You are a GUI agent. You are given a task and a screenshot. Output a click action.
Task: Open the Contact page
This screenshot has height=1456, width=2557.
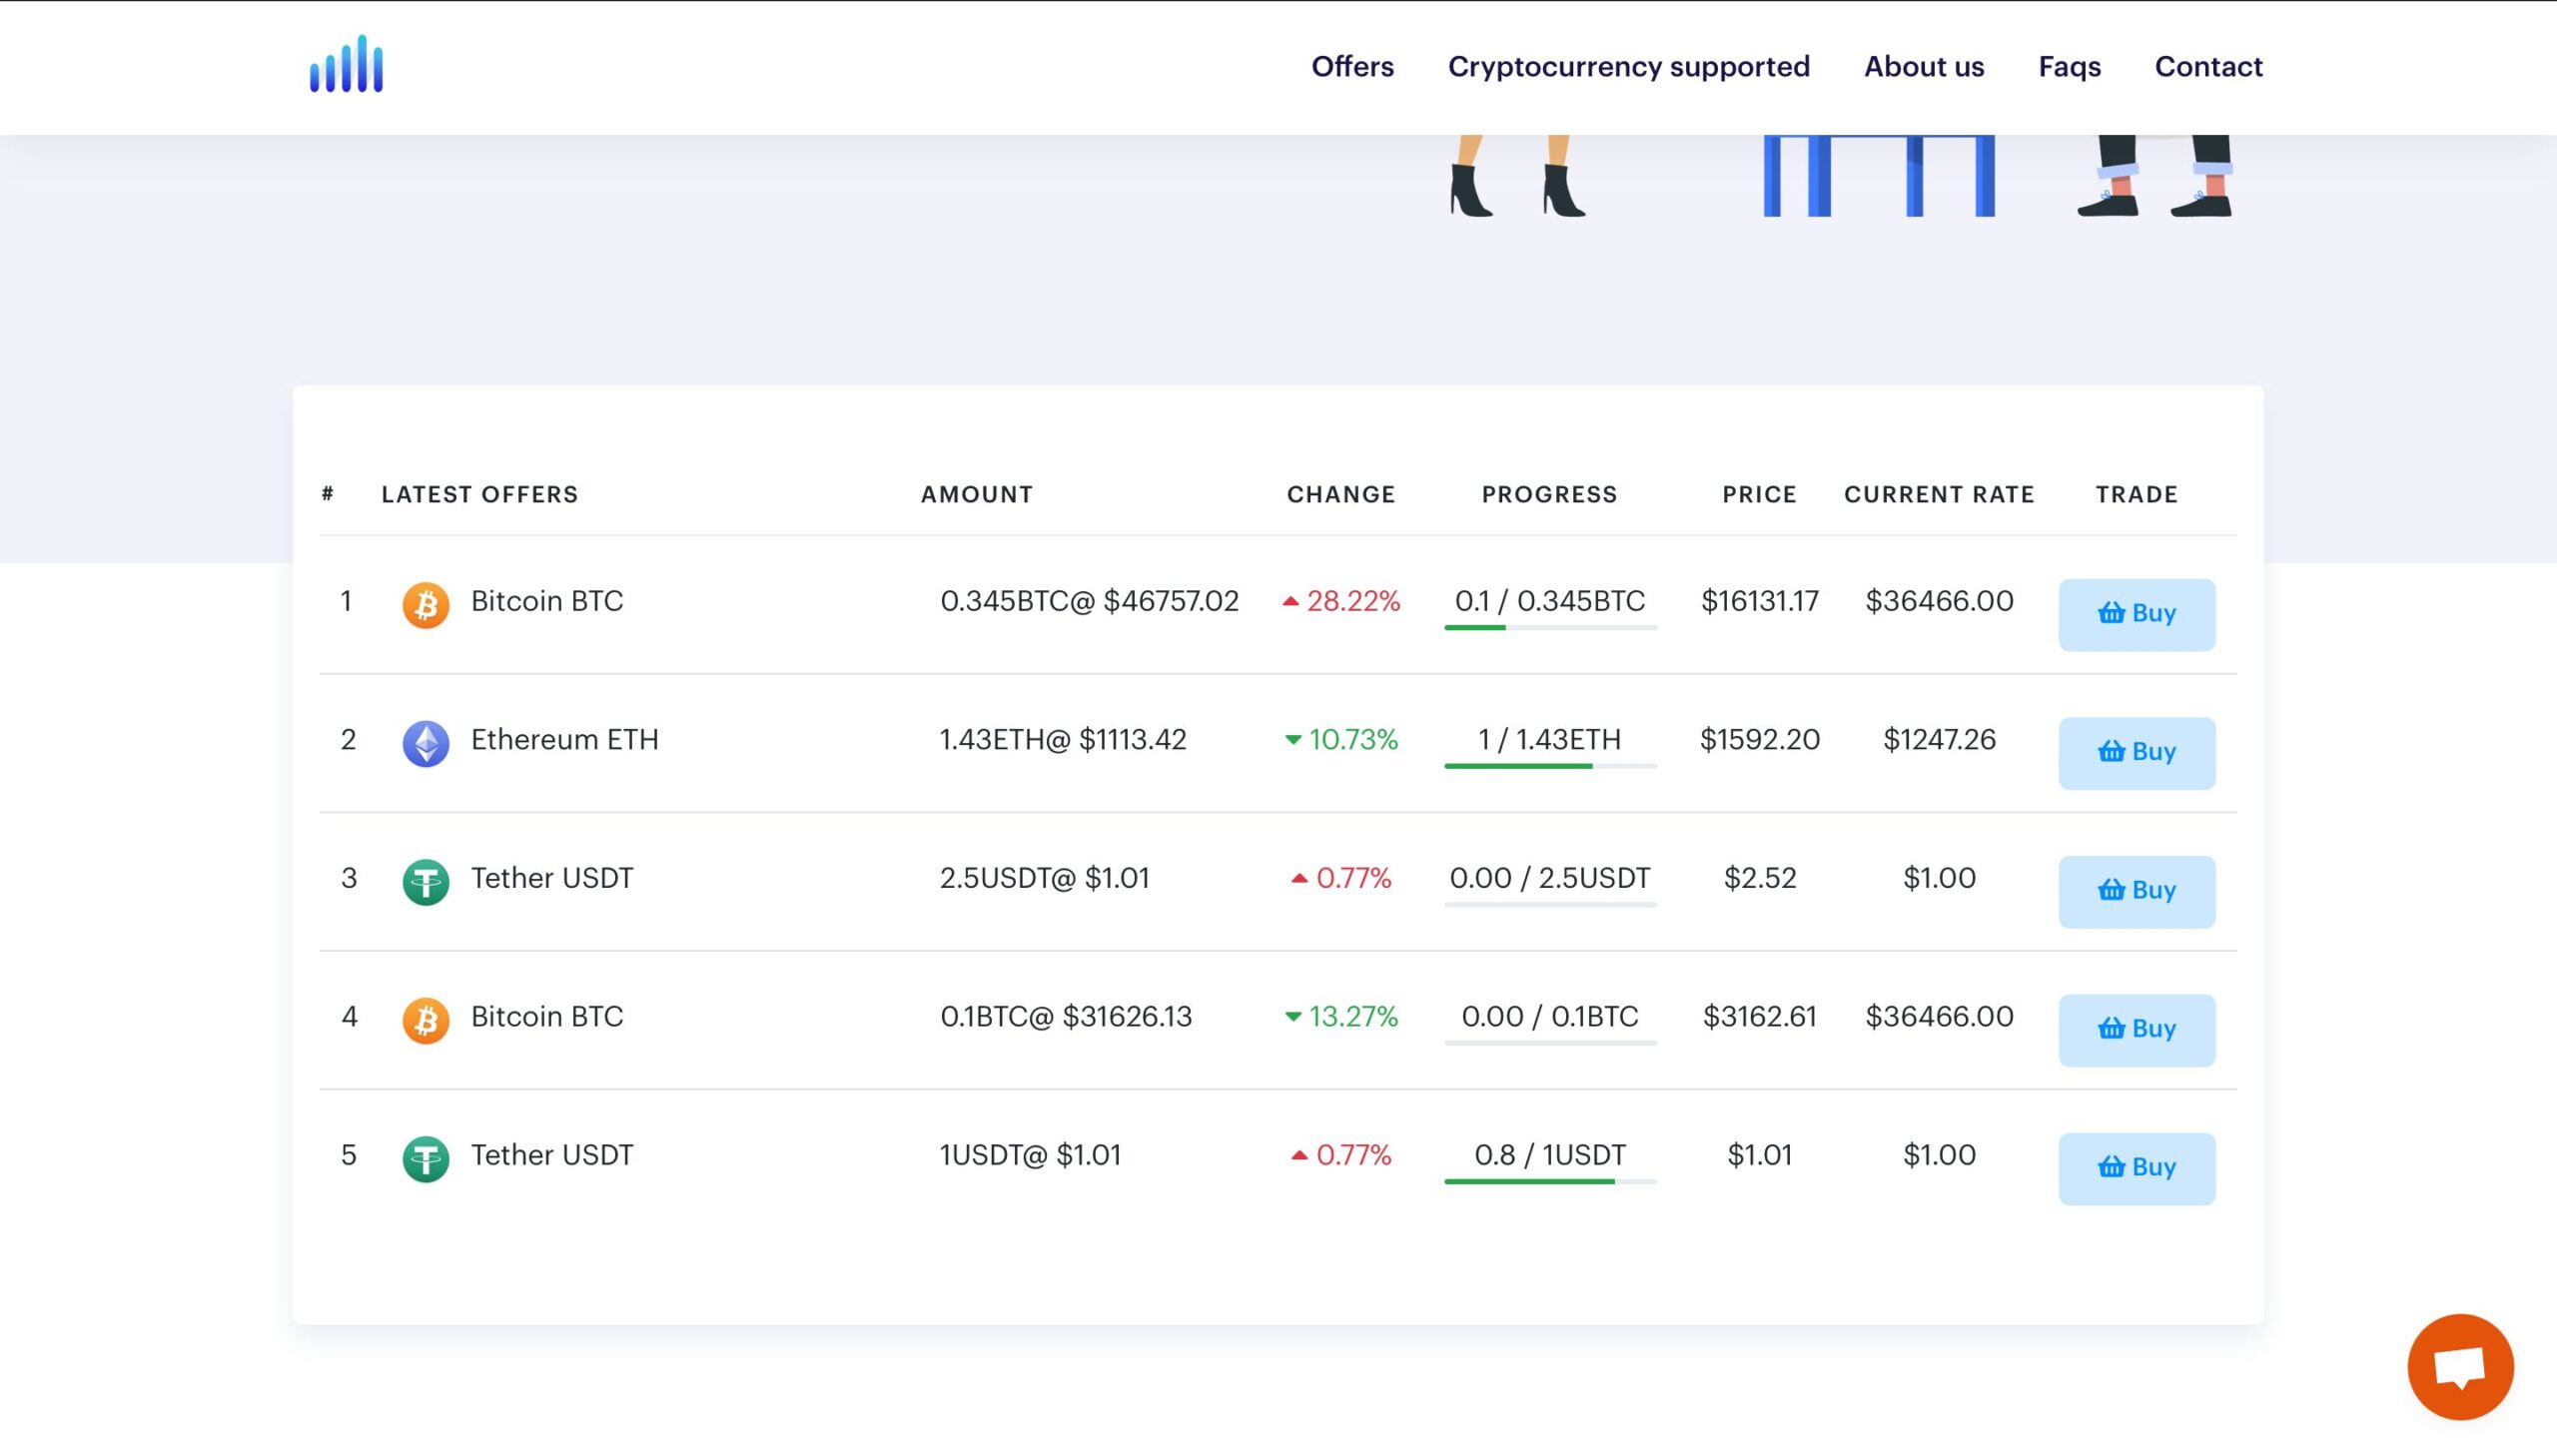click(x=2207, y=67)
